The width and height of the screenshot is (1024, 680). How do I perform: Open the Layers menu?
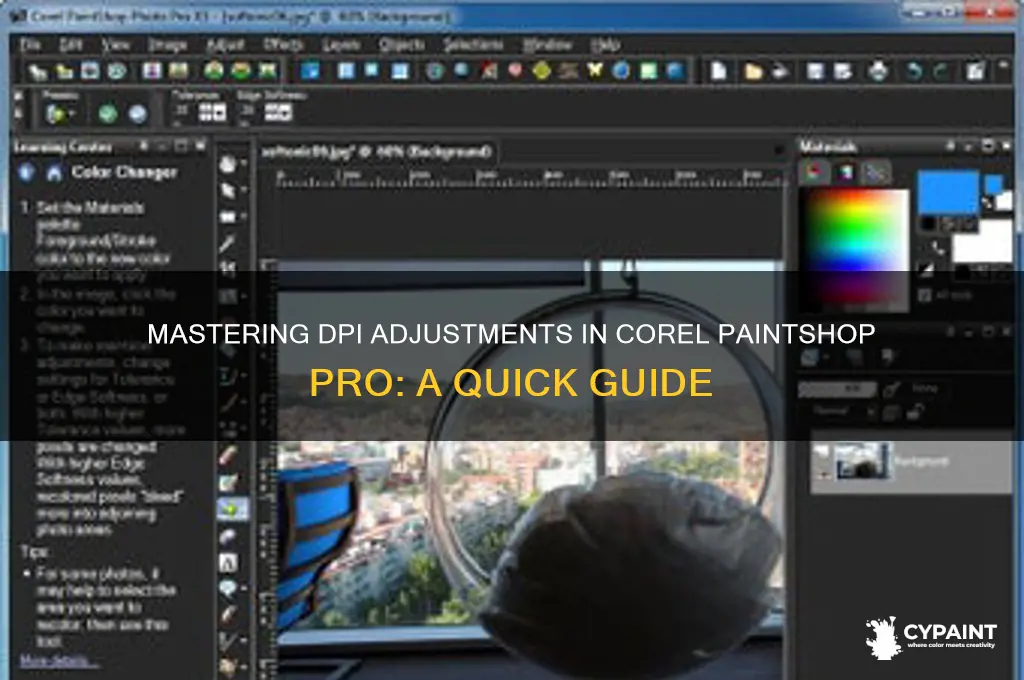click(x=341, y=44)
